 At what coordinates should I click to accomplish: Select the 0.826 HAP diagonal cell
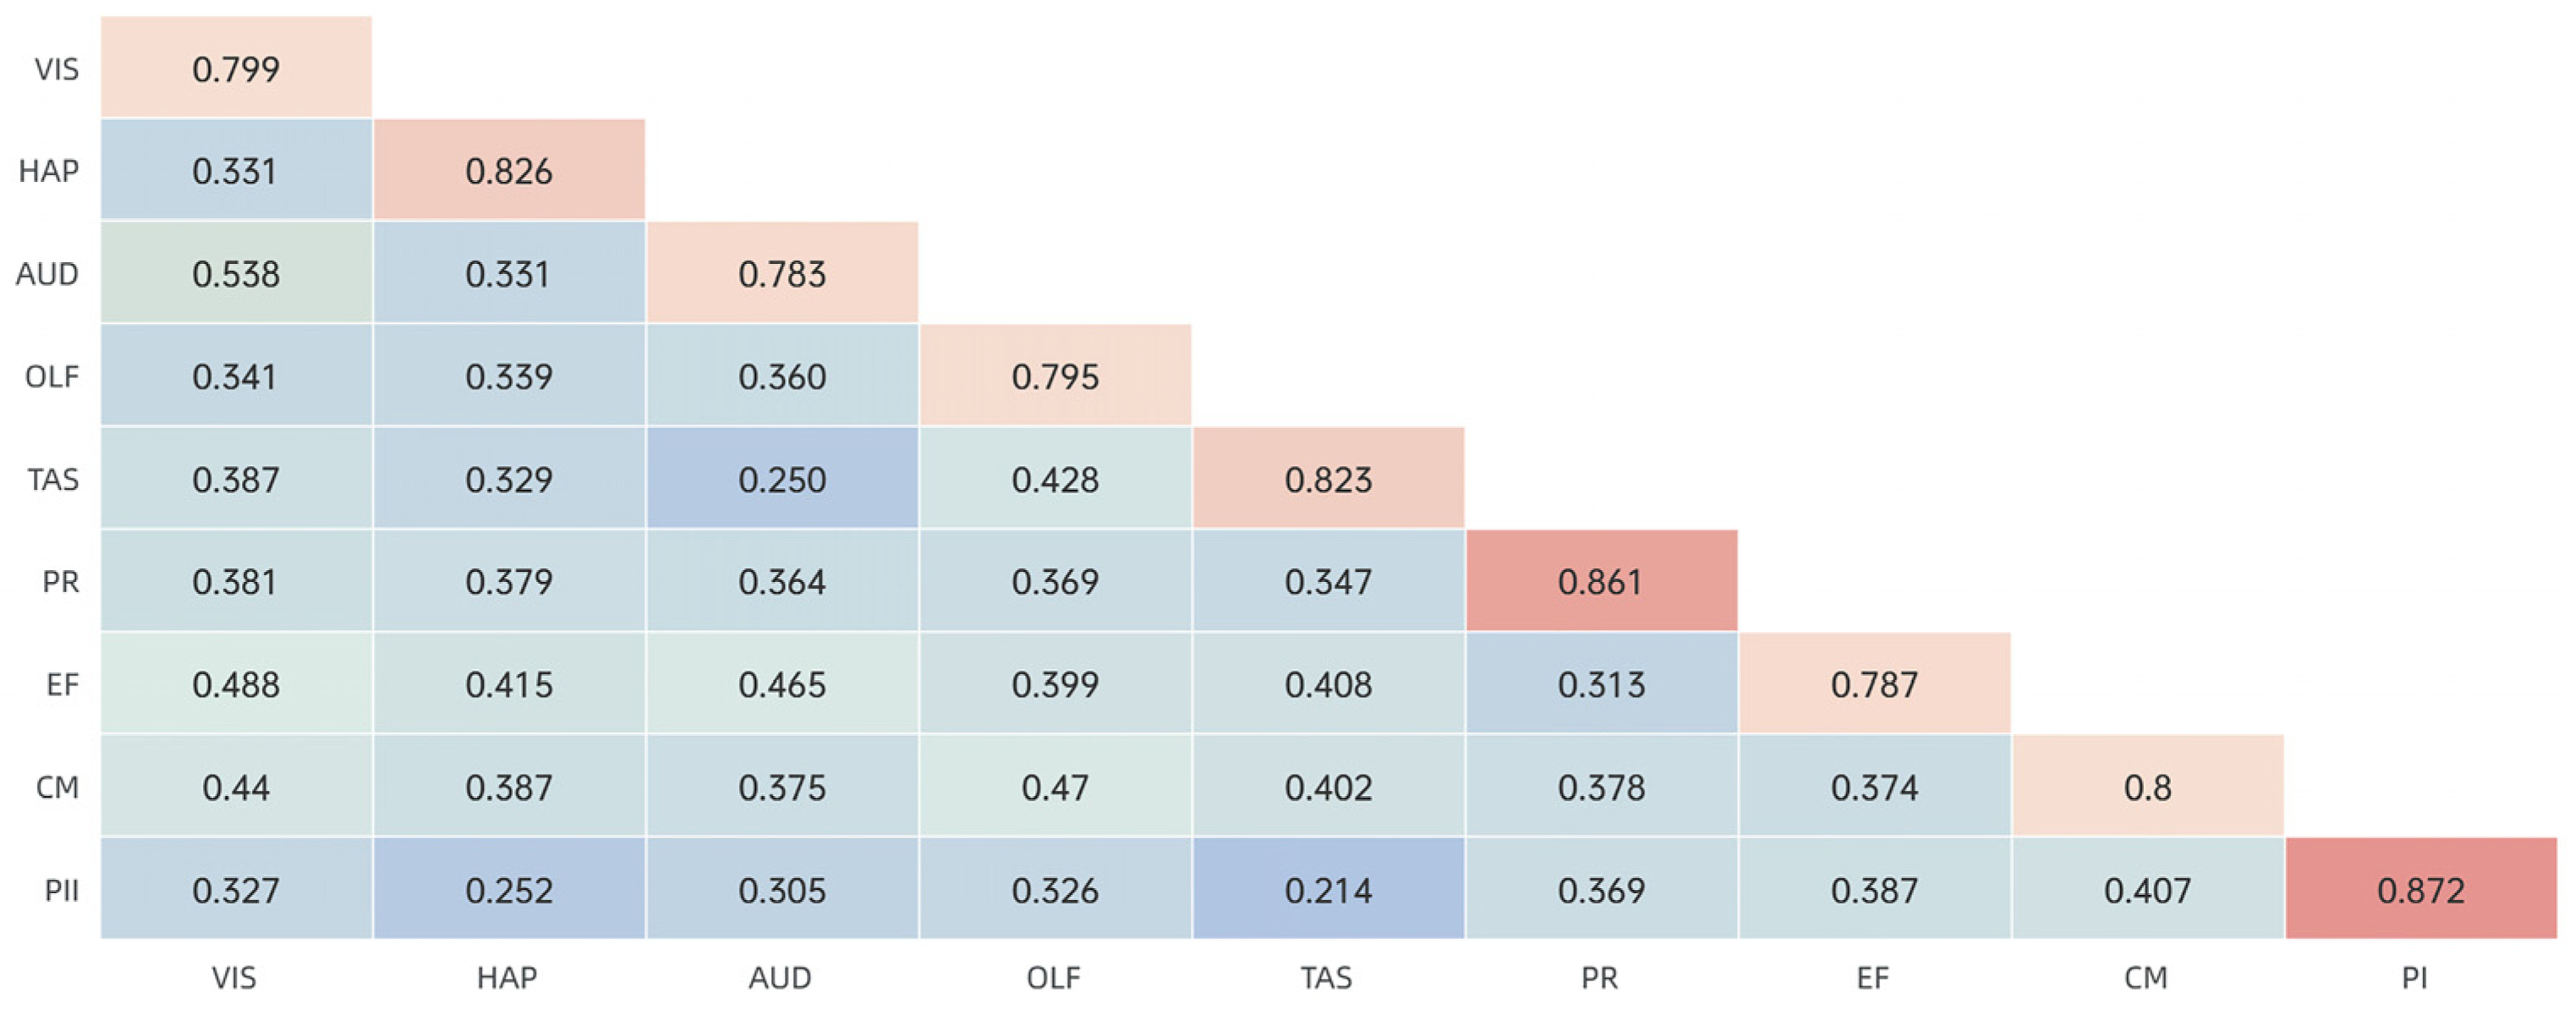pyautogui.click(x=509, y=170)
